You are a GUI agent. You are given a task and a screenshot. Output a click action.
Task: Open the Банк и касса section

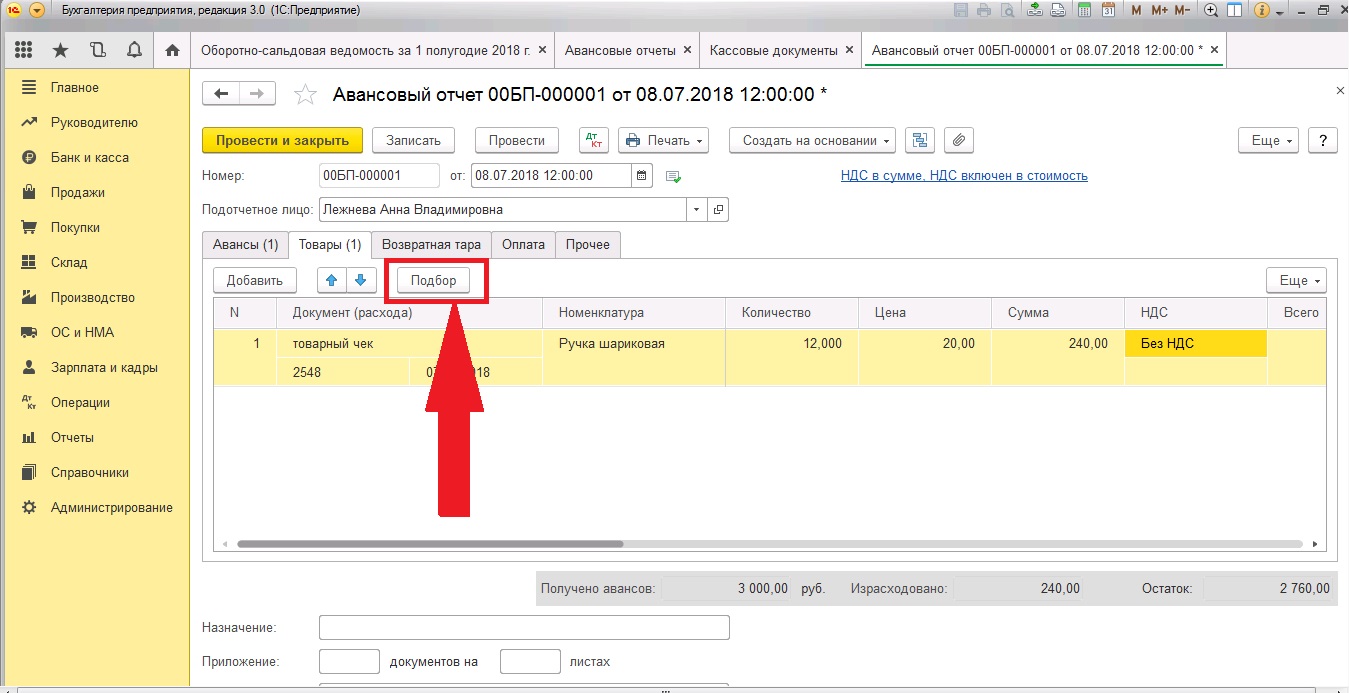pyautogui.click(x=90, y=157)
